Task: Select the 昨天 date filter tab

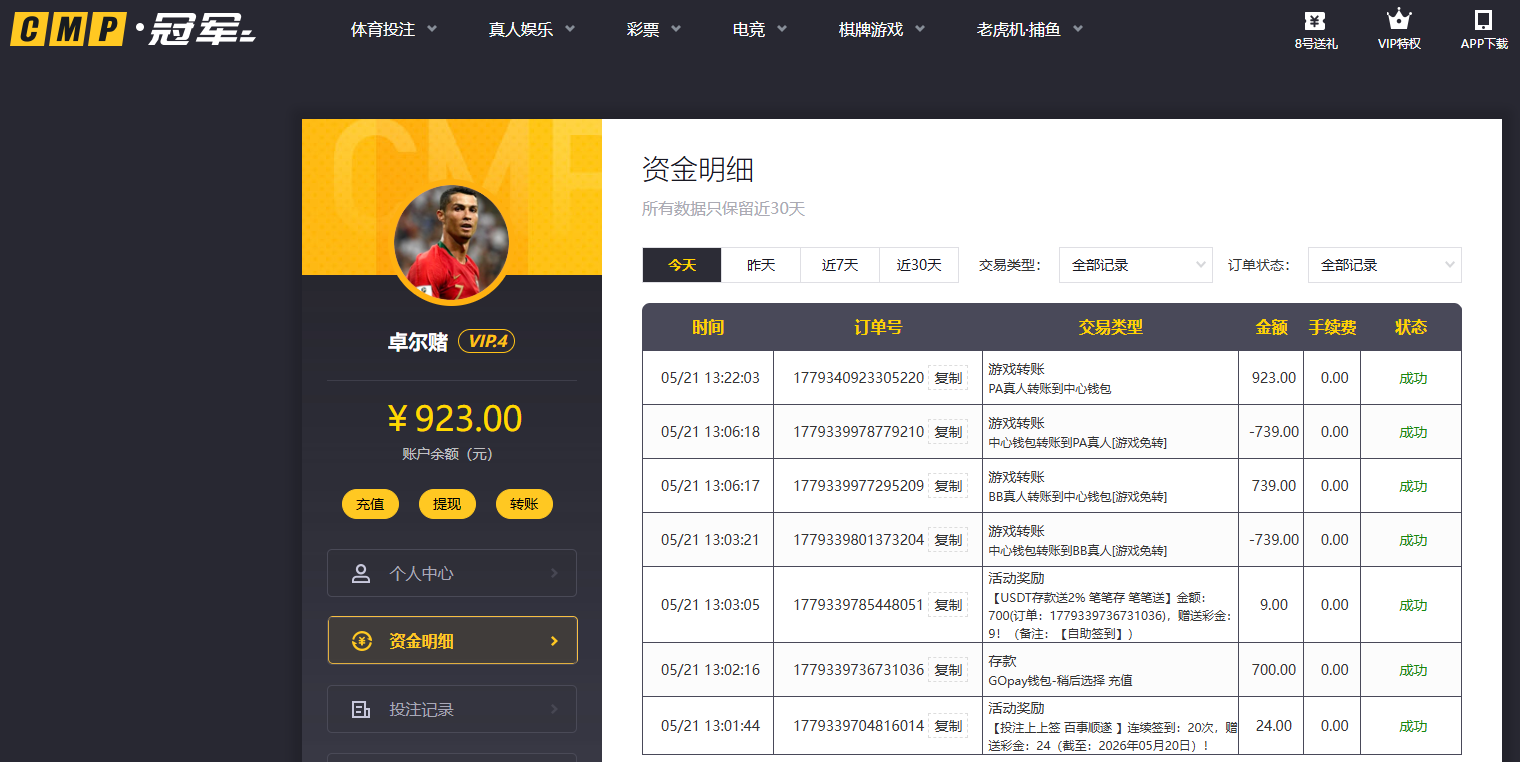Action: (761, 265)
